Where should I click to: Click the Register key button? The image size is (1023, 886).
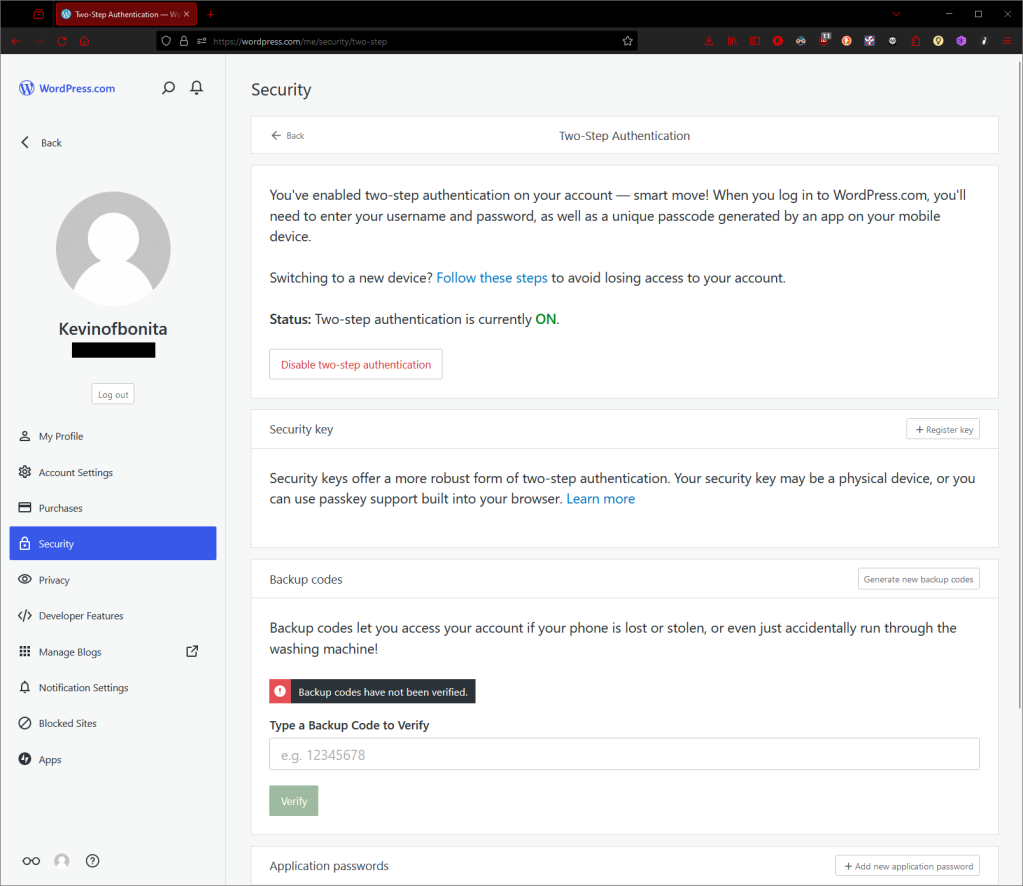[x=942, y=430]
